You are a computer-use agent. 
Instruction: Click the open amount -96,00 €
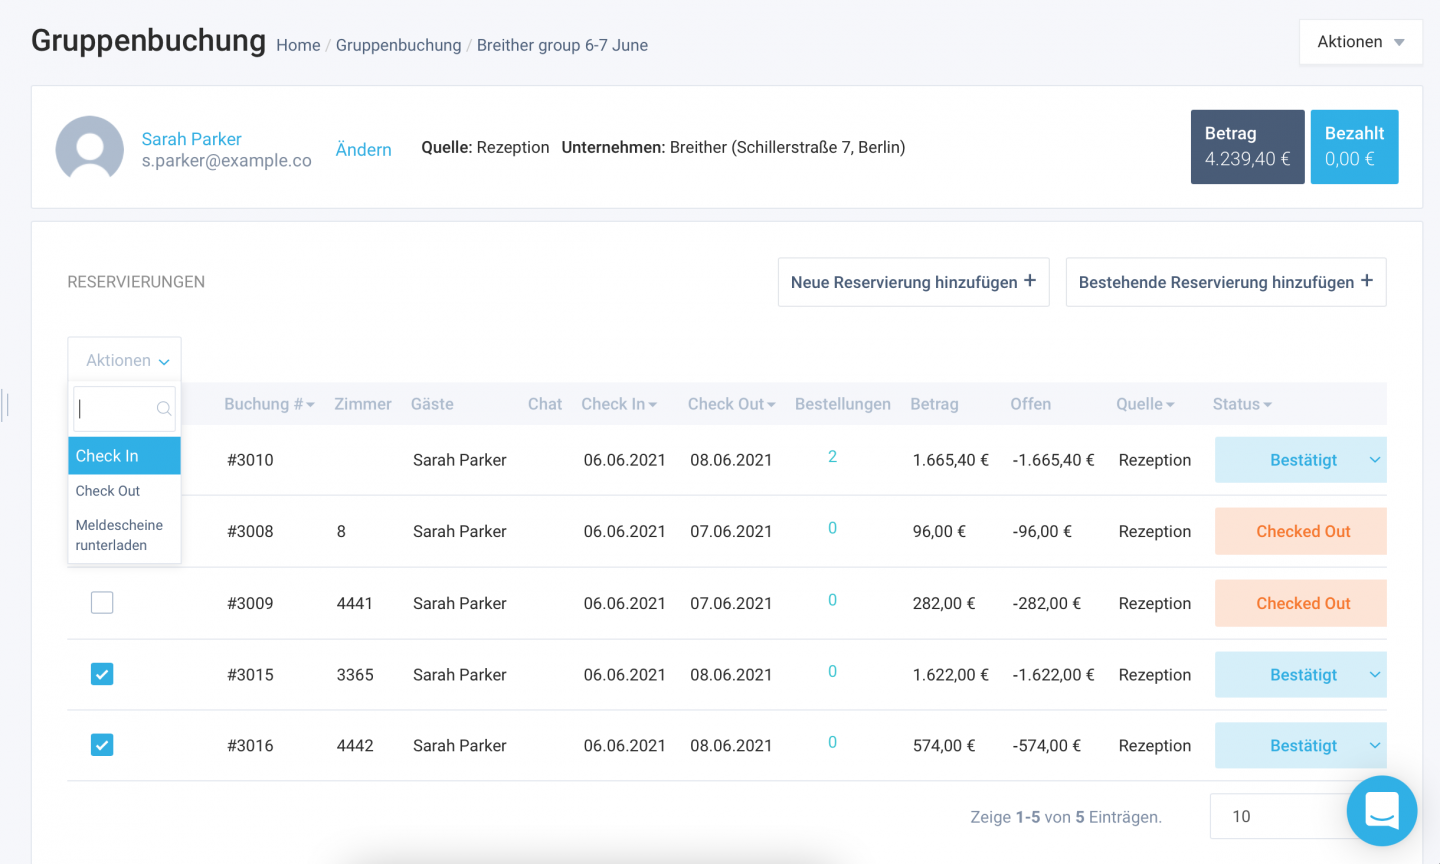[x=1042, y=531]
